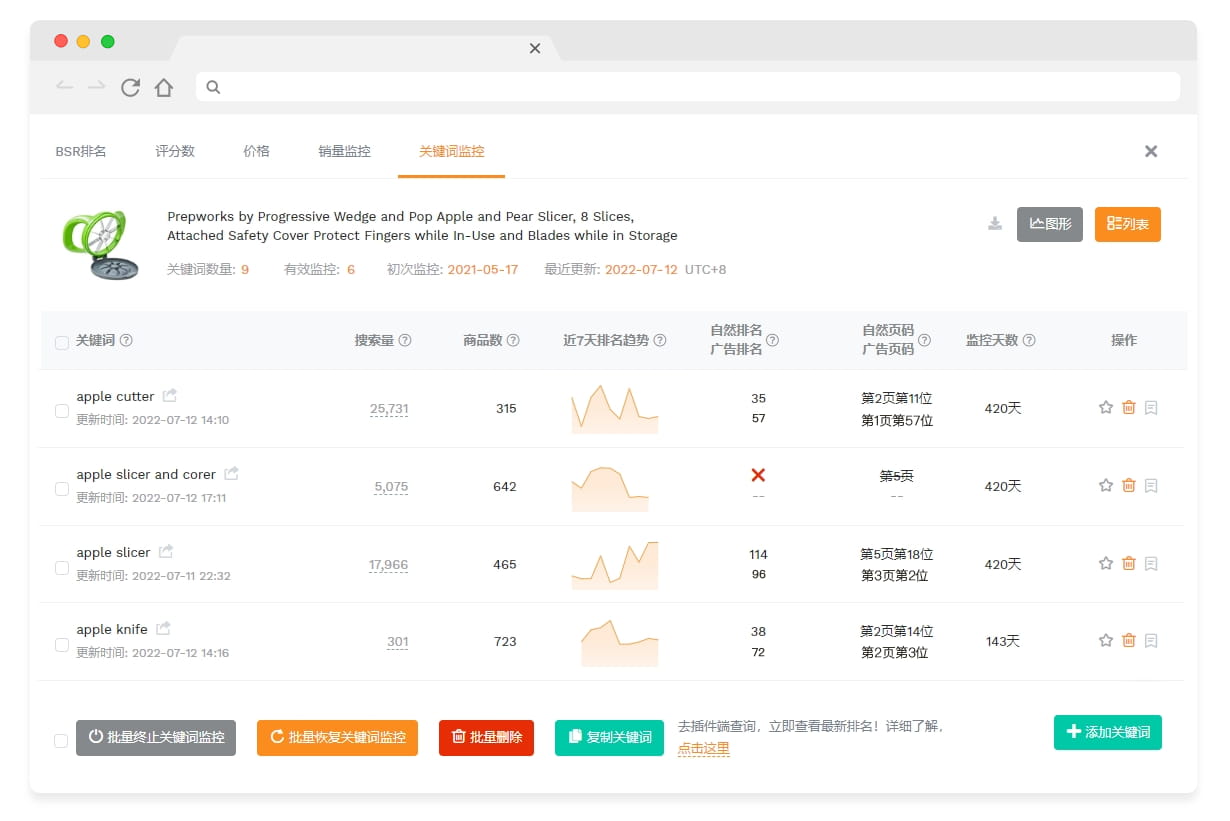Delete apple slicer using the trash icon
The height and width of the screenshot is (821, 1230).
point(1128,563)
